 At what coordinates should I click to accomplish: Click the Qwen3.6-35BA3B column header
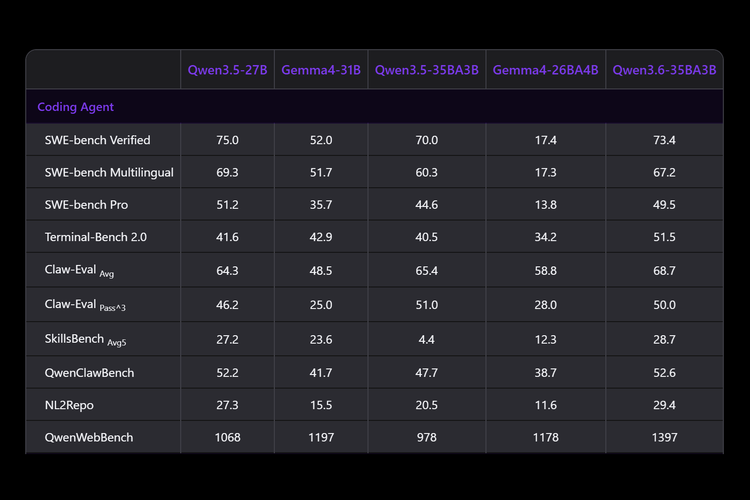tap(664, 70)
